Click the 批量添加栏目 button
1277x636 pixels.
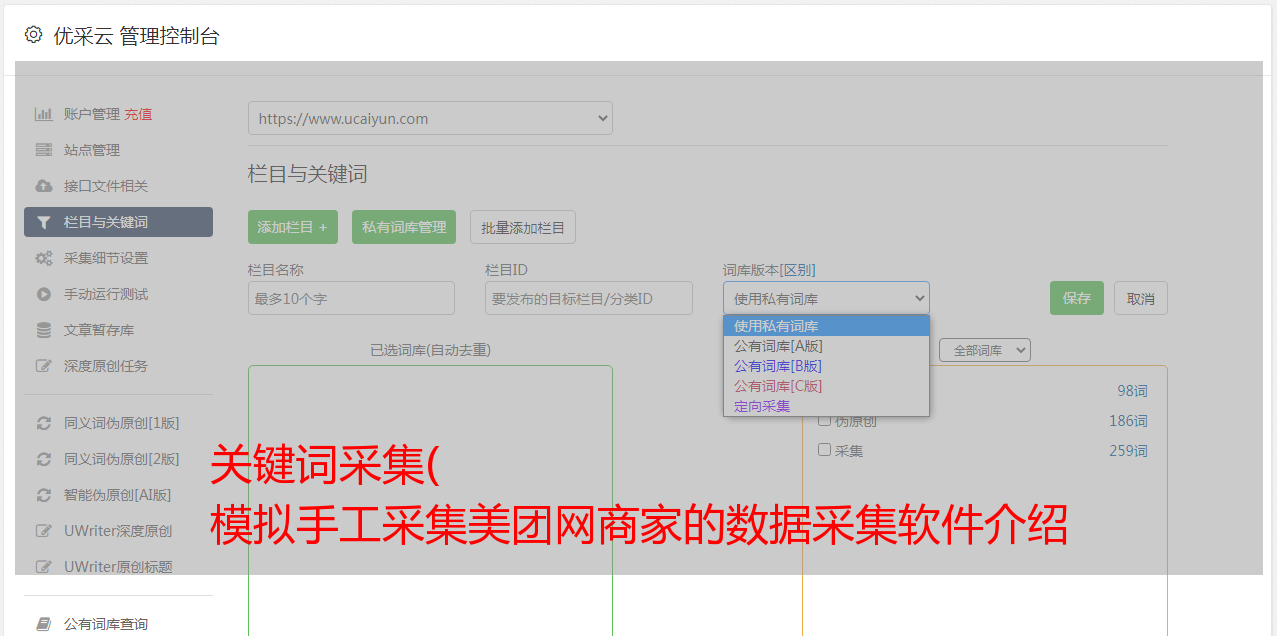pos(523,227)
